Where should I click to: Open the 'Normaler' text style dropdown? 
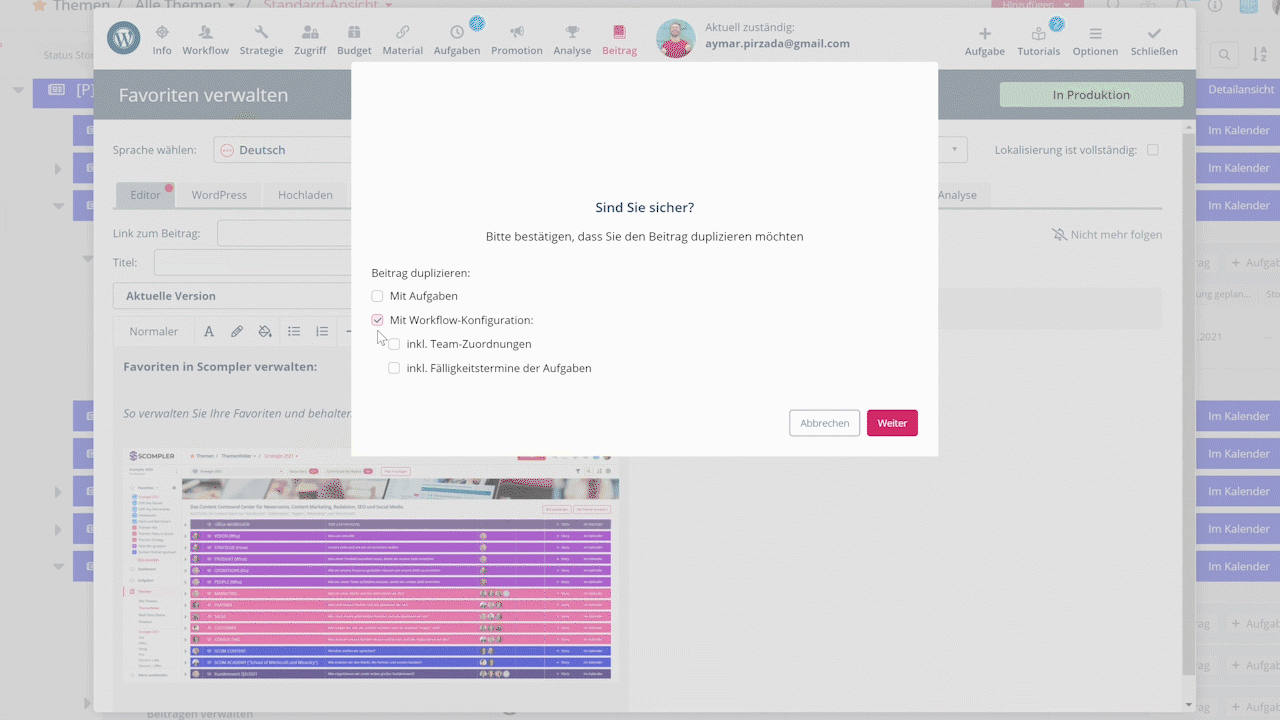153,332
